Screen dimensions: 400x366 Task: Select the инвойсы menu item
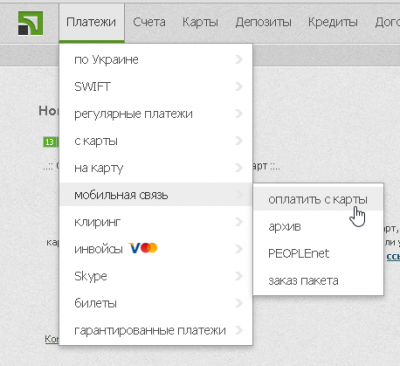tap(156, 249)
